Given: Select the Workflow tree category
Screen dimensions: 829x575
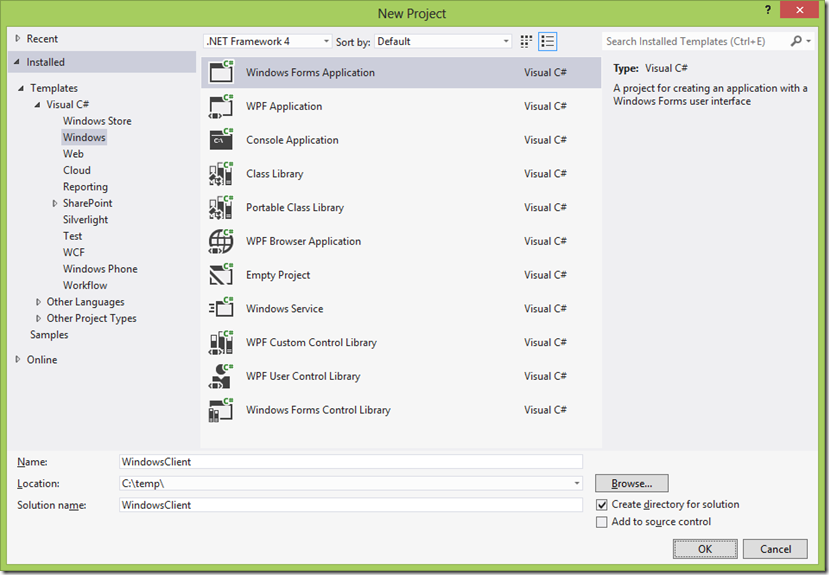Looking at the screenshot, I should [85, 285].
